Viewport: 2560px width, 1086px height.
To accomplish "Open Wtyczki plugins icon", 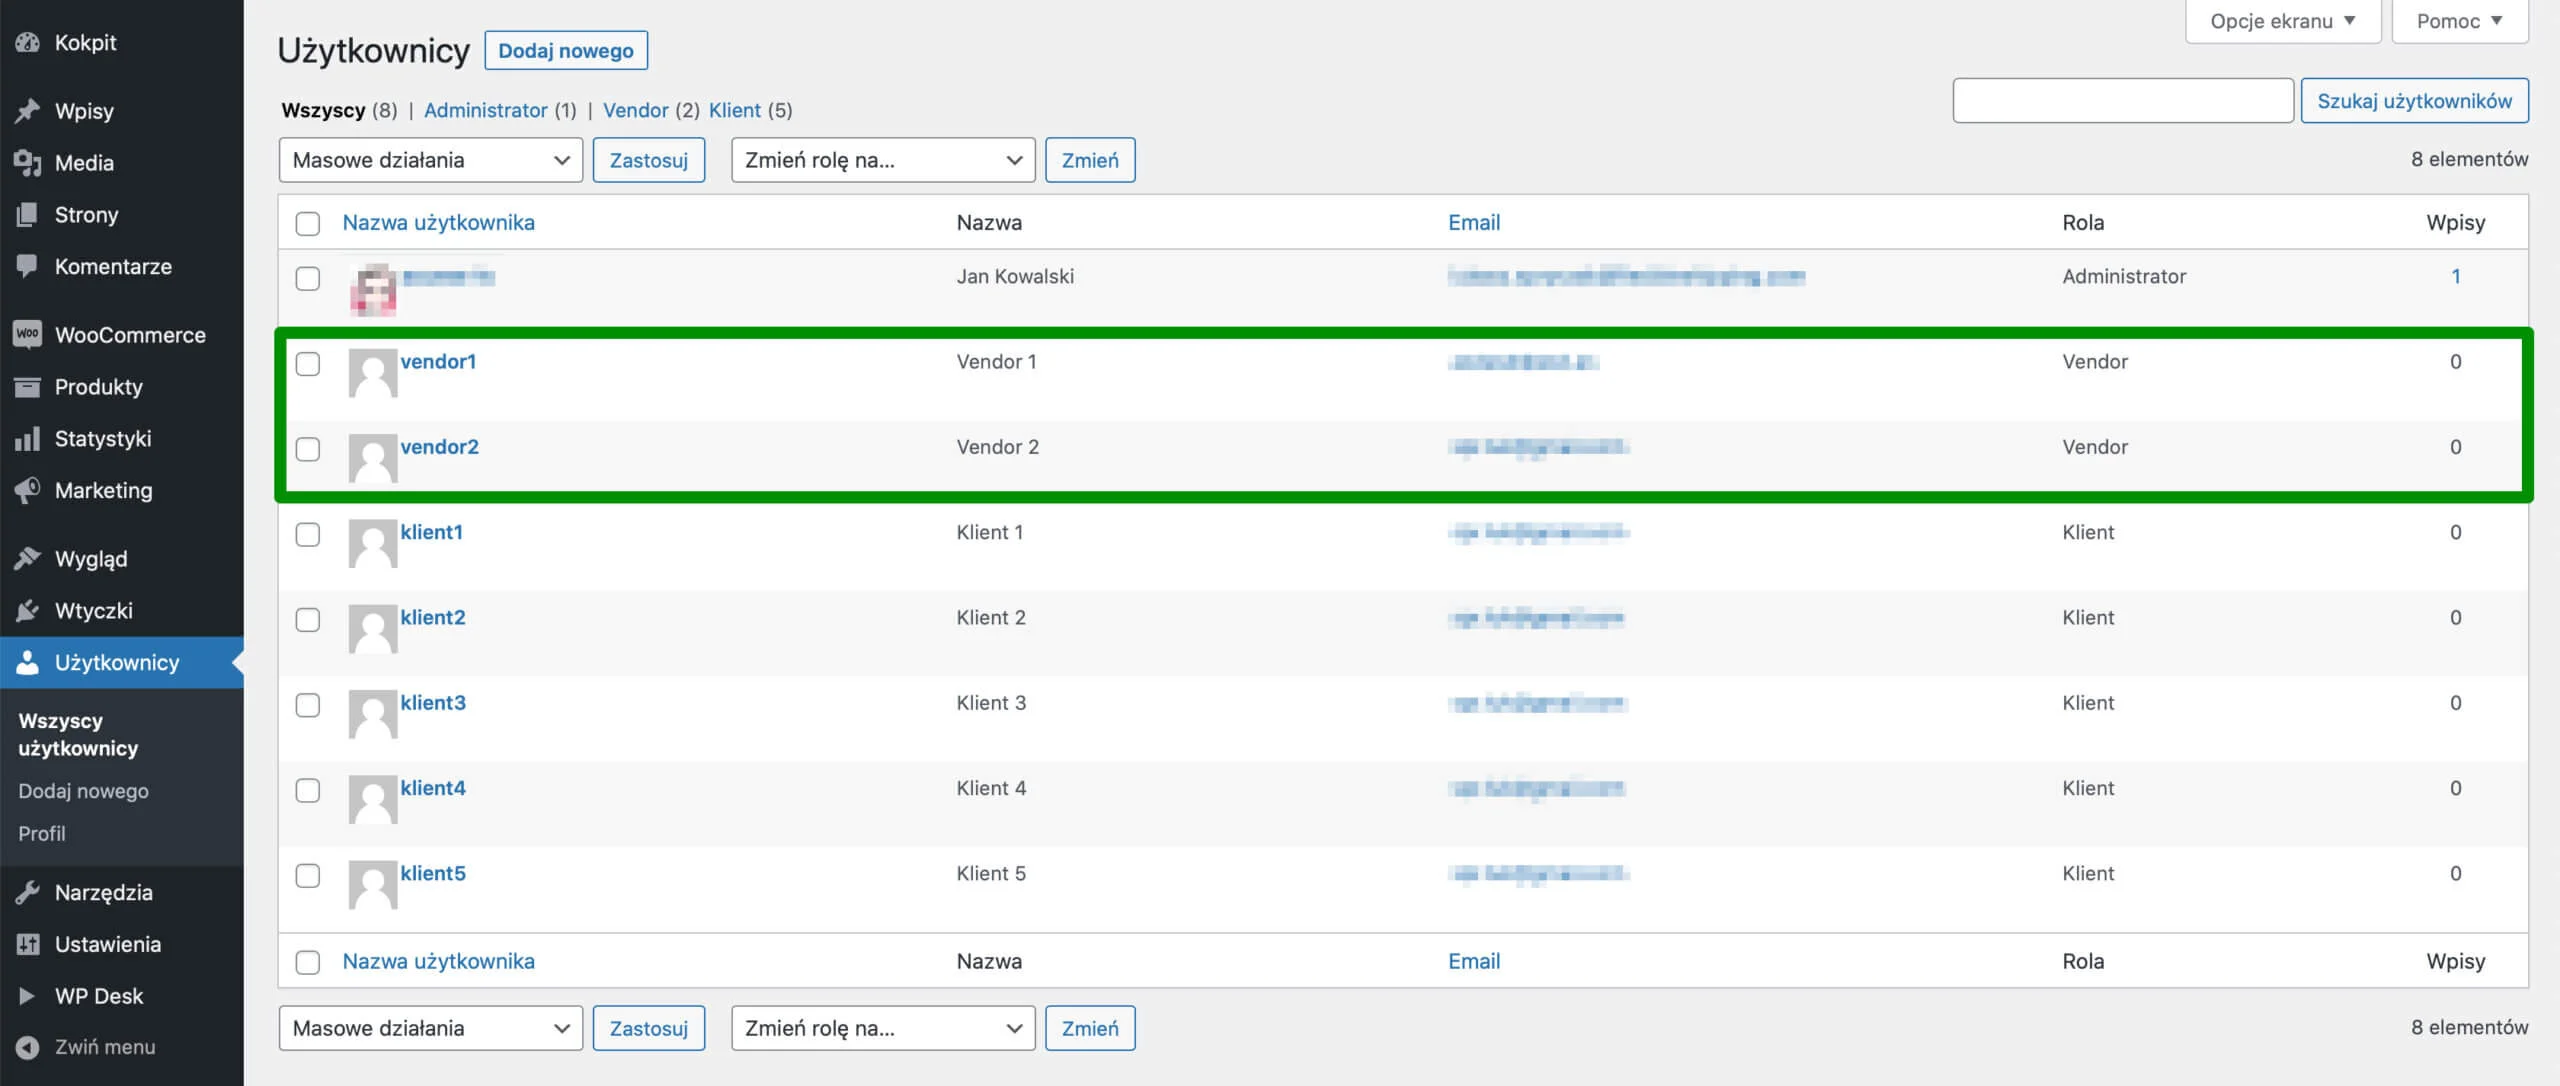I will point(27,610).
